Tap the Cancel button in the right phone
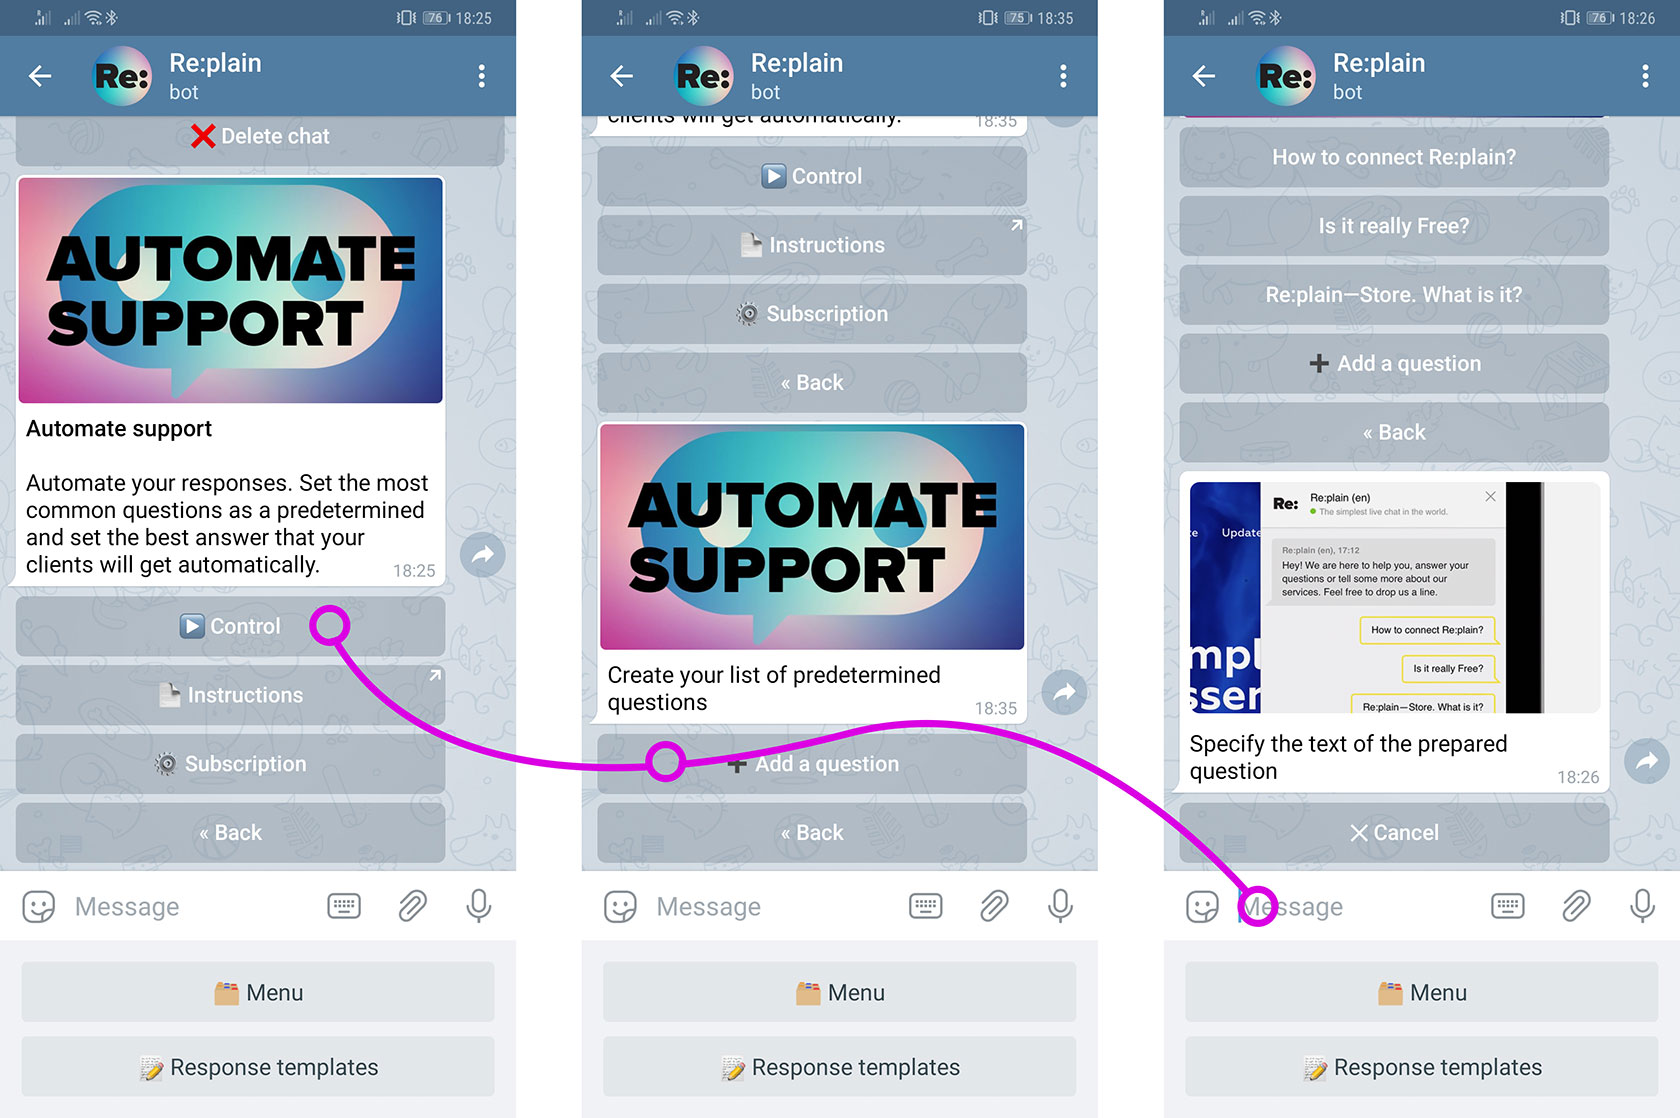Image resolution: width=1680 pixels, height=1118 pixels. [1394, 833]
